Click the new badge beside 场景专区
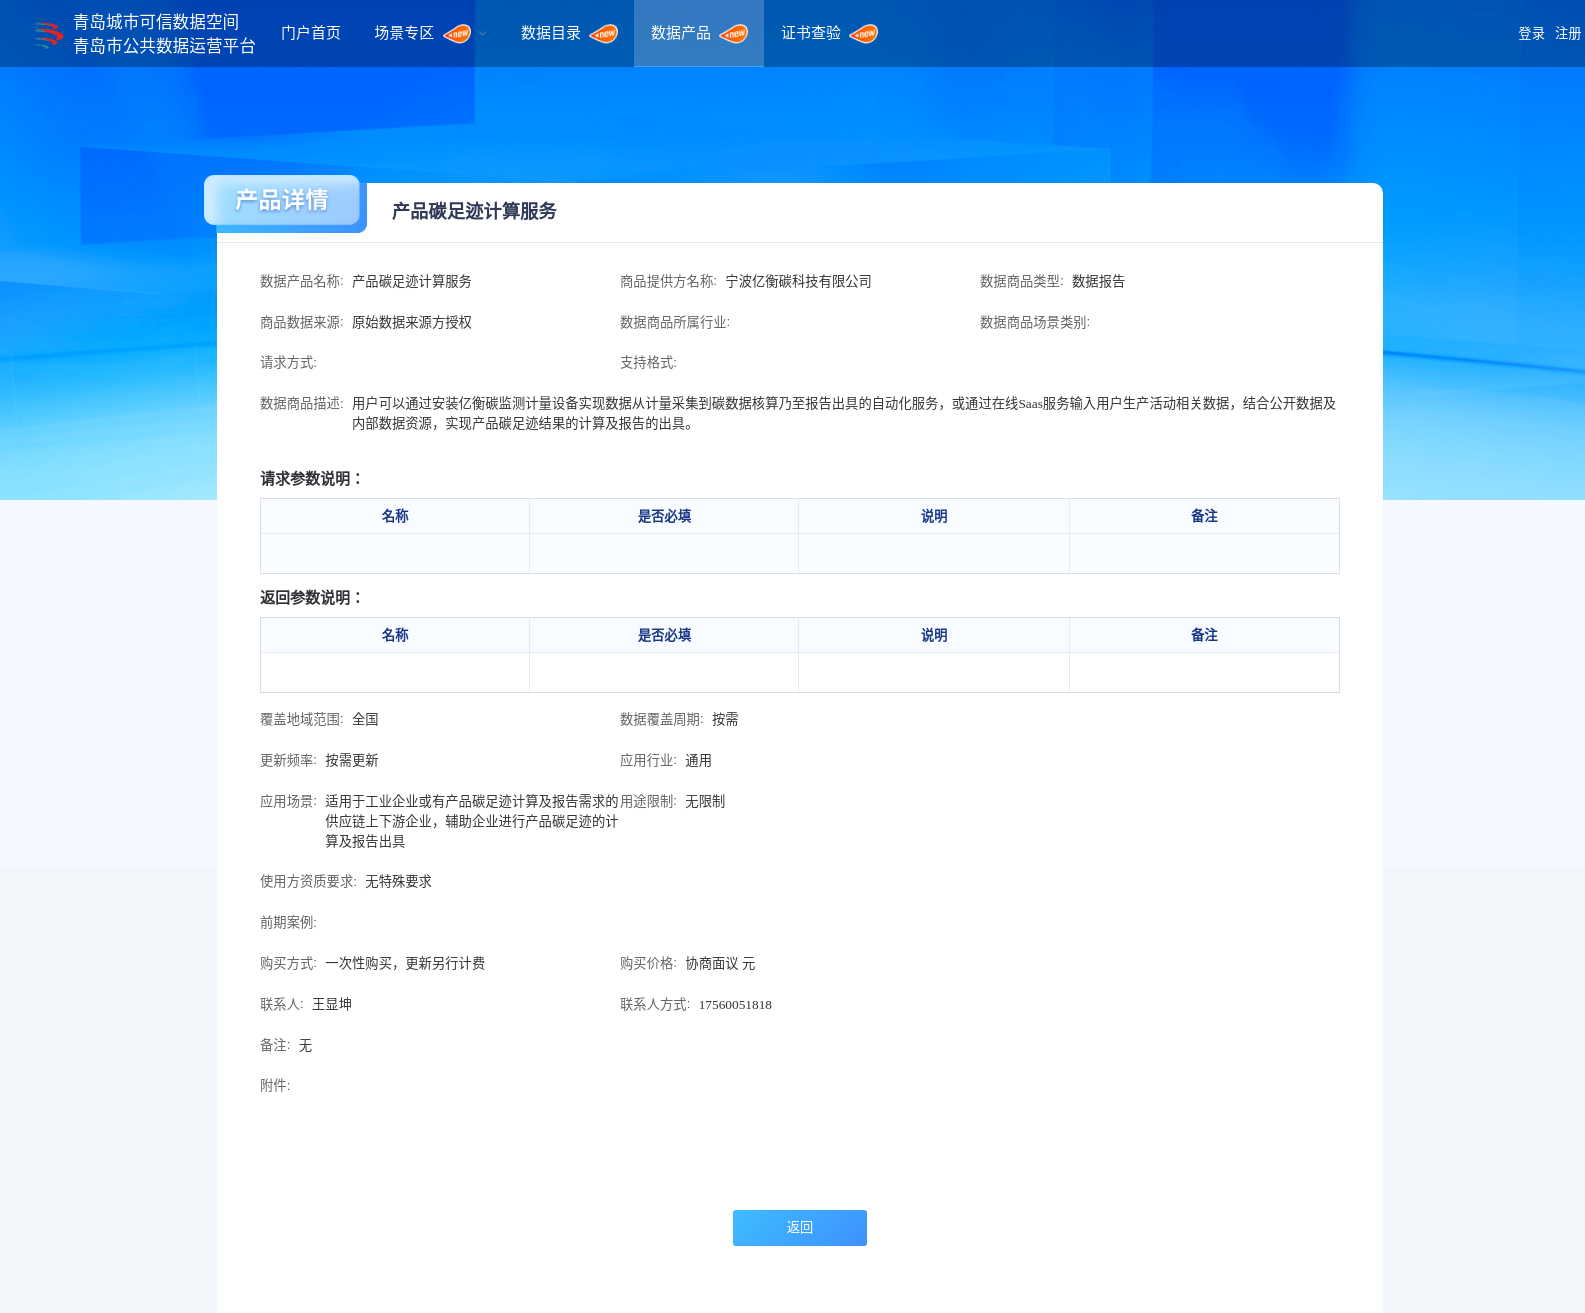Screen dimensions: 1585x1313 [457, 34]
